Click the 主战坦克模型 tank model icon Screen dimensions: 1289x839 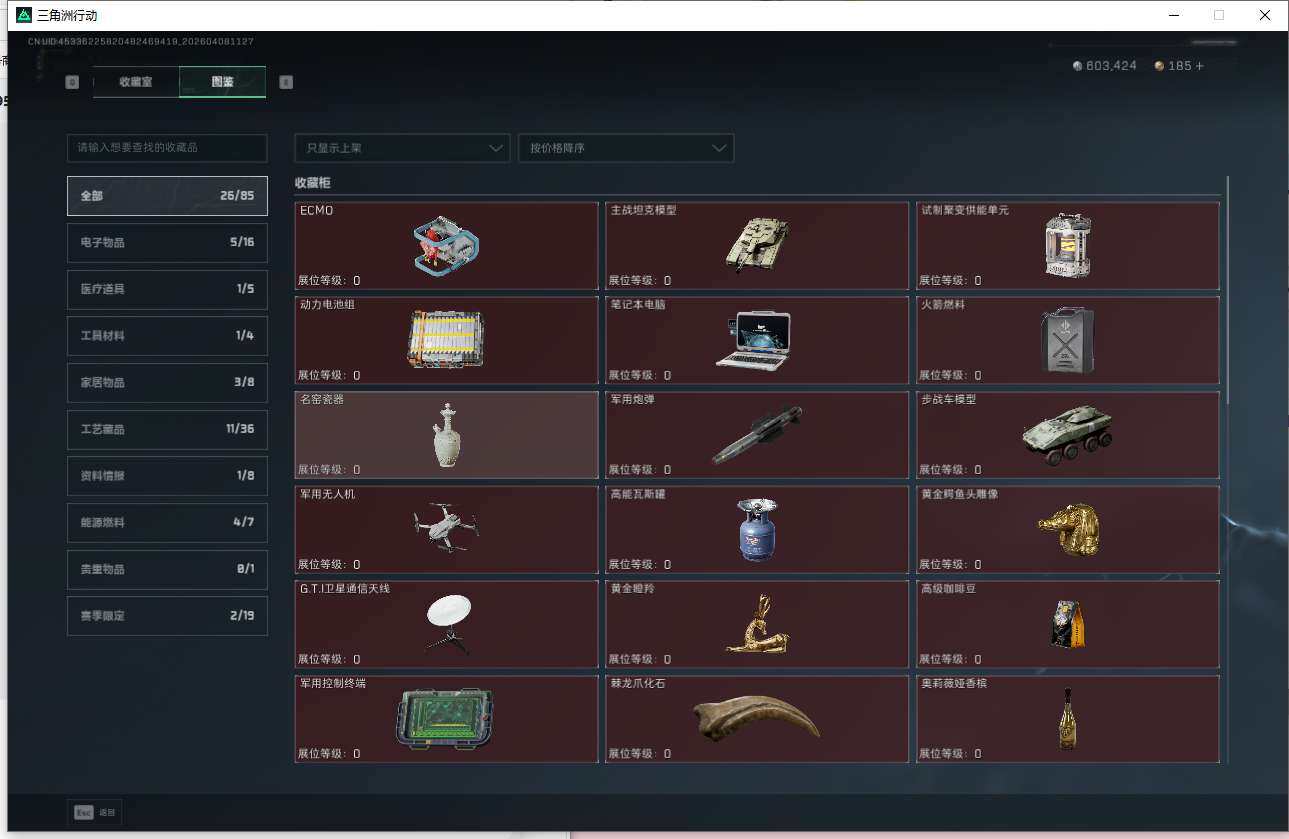click(x=757, y=245)
